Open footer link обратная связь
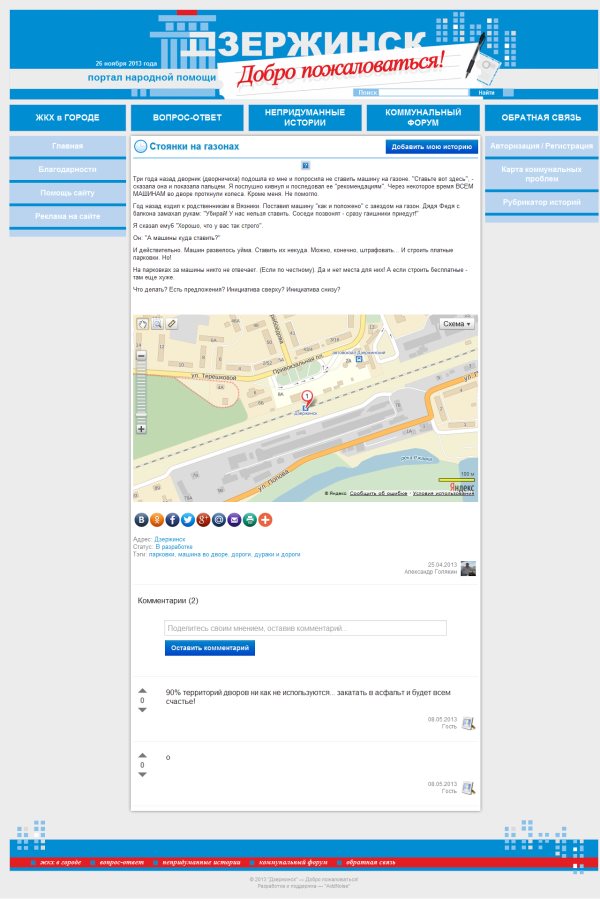 370,862
